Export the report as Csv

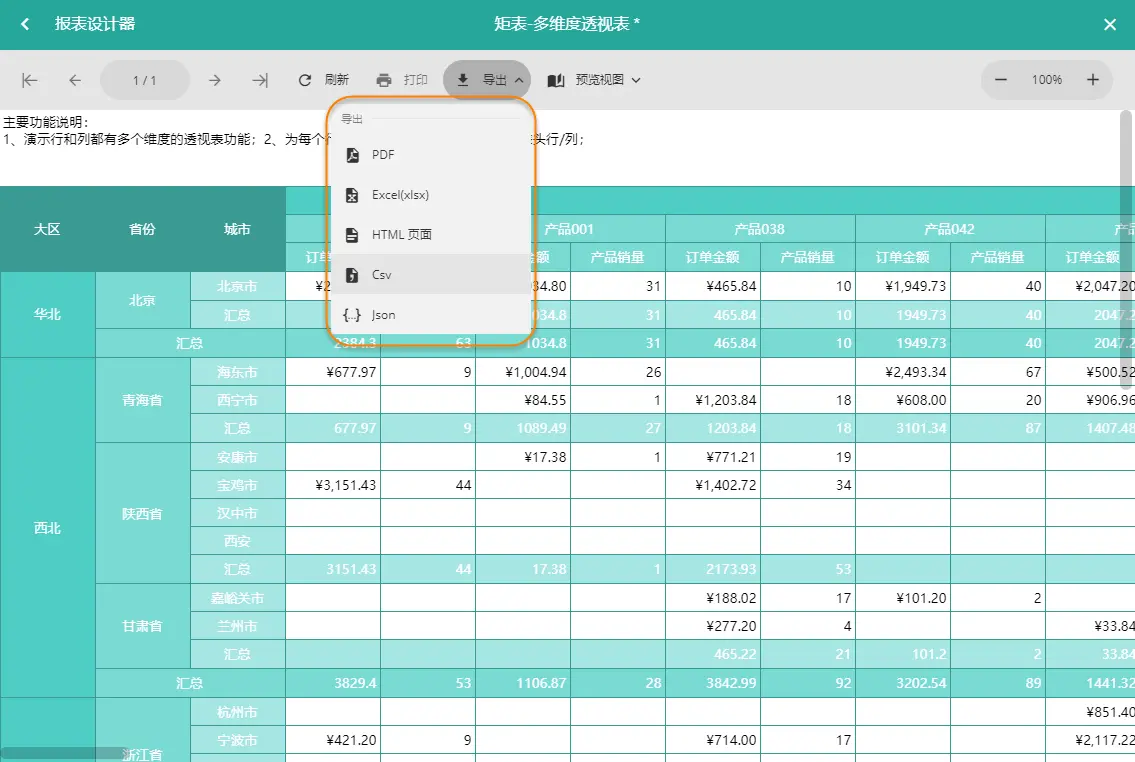[431, 274]
